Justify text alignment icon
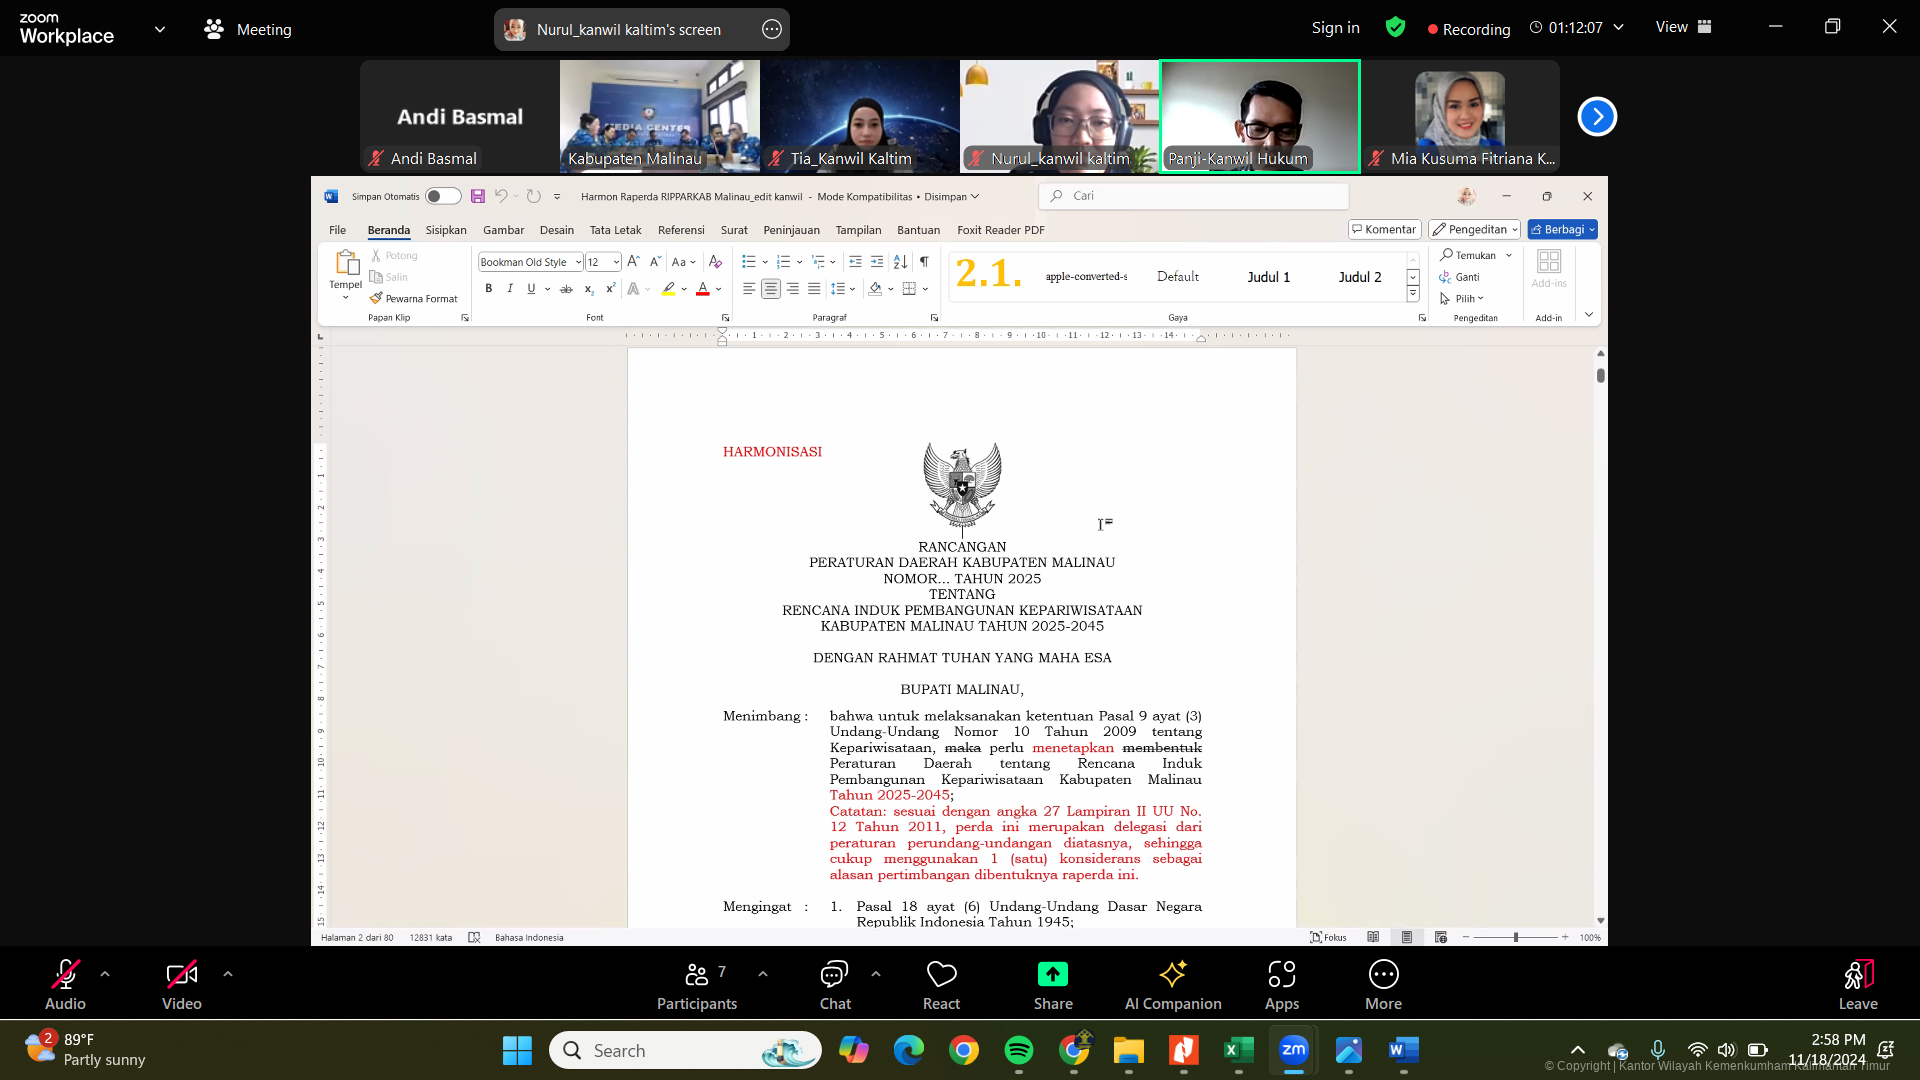The image size is (1920, 1080). (x=814, y=289)
